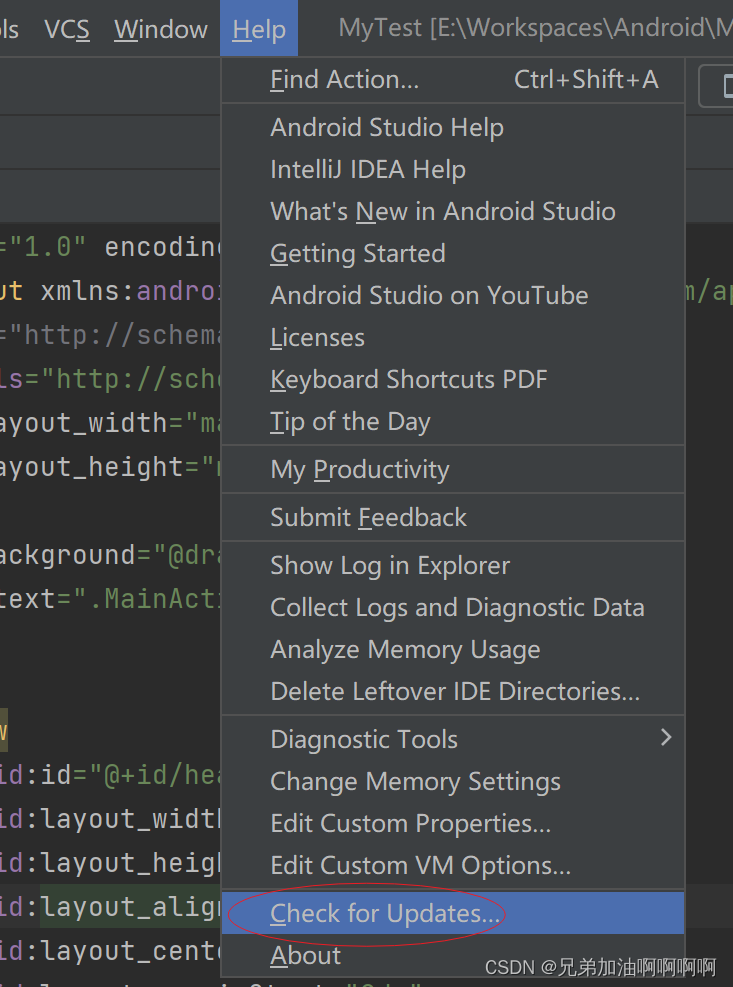Open Android Studio on YouTube
The height and width of the screenshot is (987, 733).
tap(453, 296)
